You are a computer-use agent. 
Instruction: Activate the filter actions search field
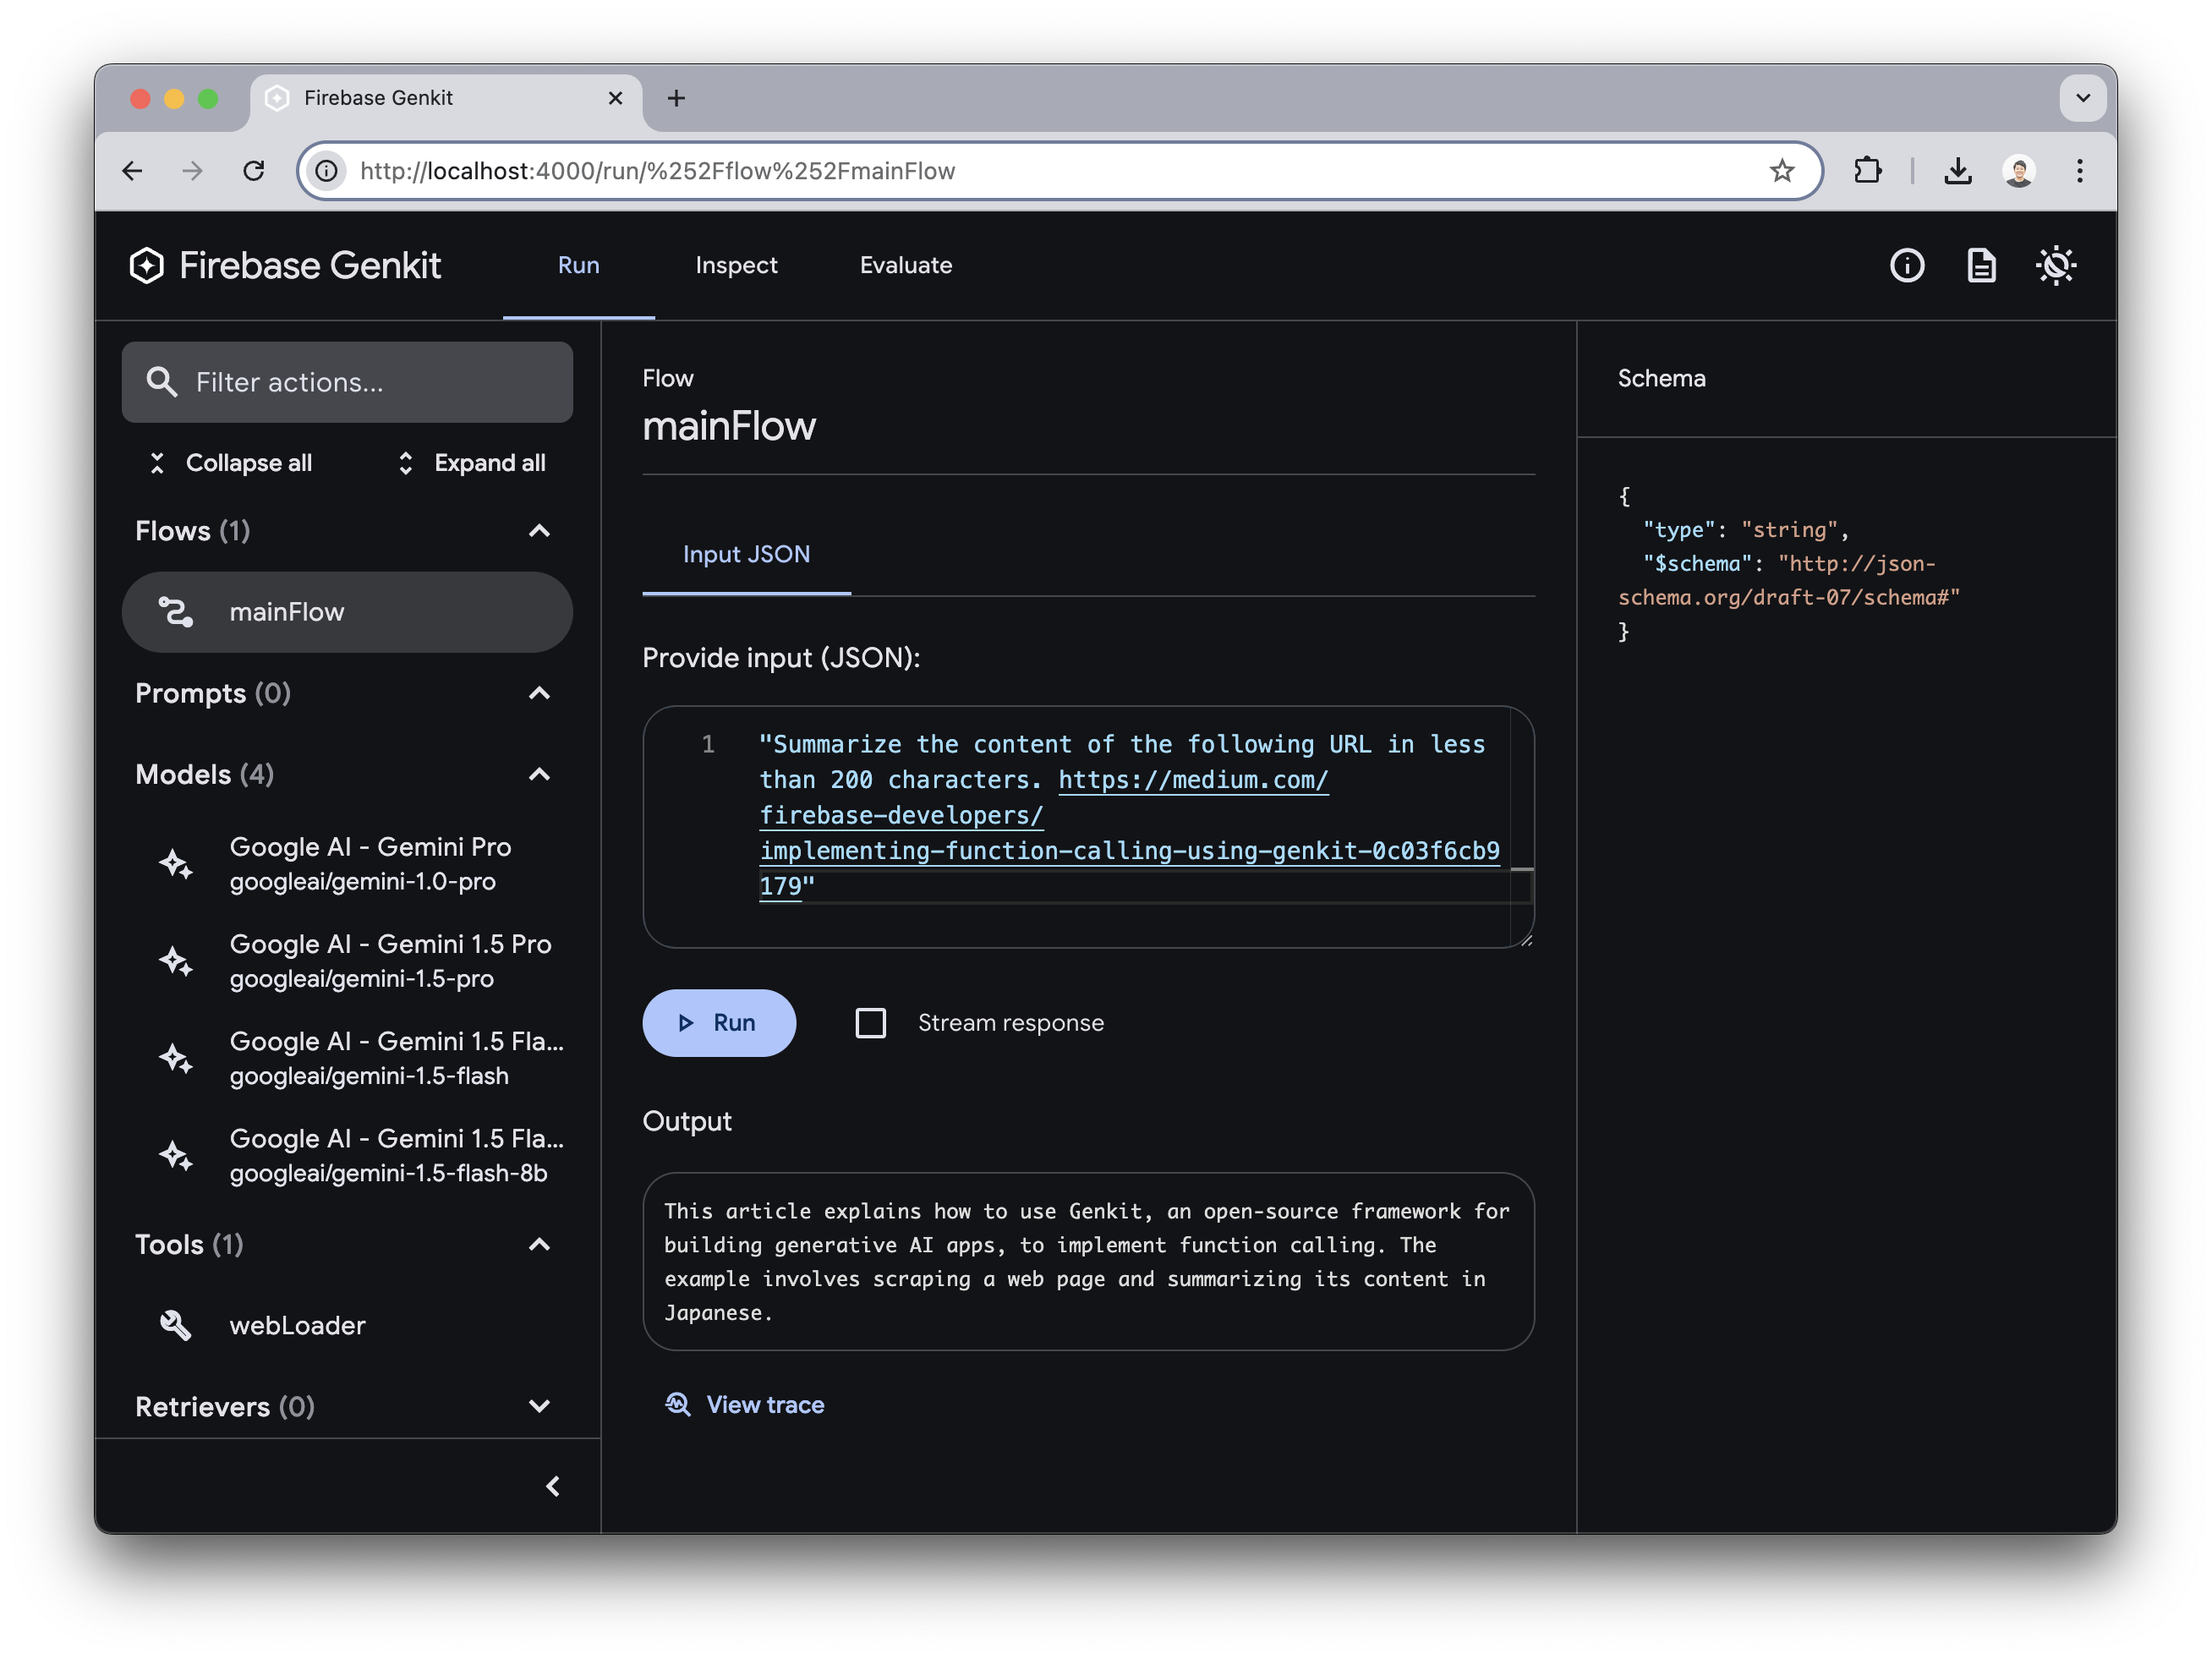[x=347, y=382]
